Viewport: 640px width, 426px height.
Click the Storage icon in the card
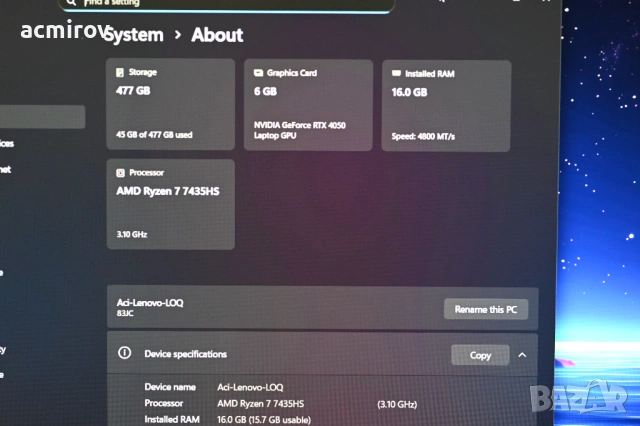click(x=120, y=73)
